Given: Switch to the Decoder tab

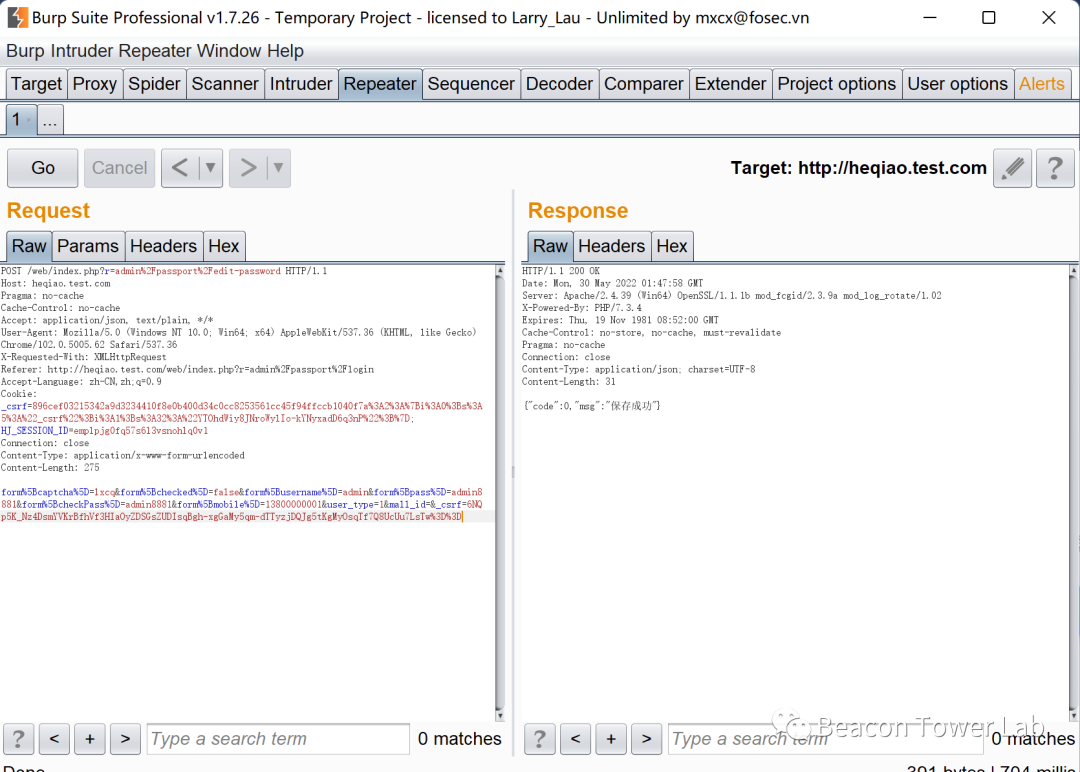Looking at the screenshot, I should (559, 84).
